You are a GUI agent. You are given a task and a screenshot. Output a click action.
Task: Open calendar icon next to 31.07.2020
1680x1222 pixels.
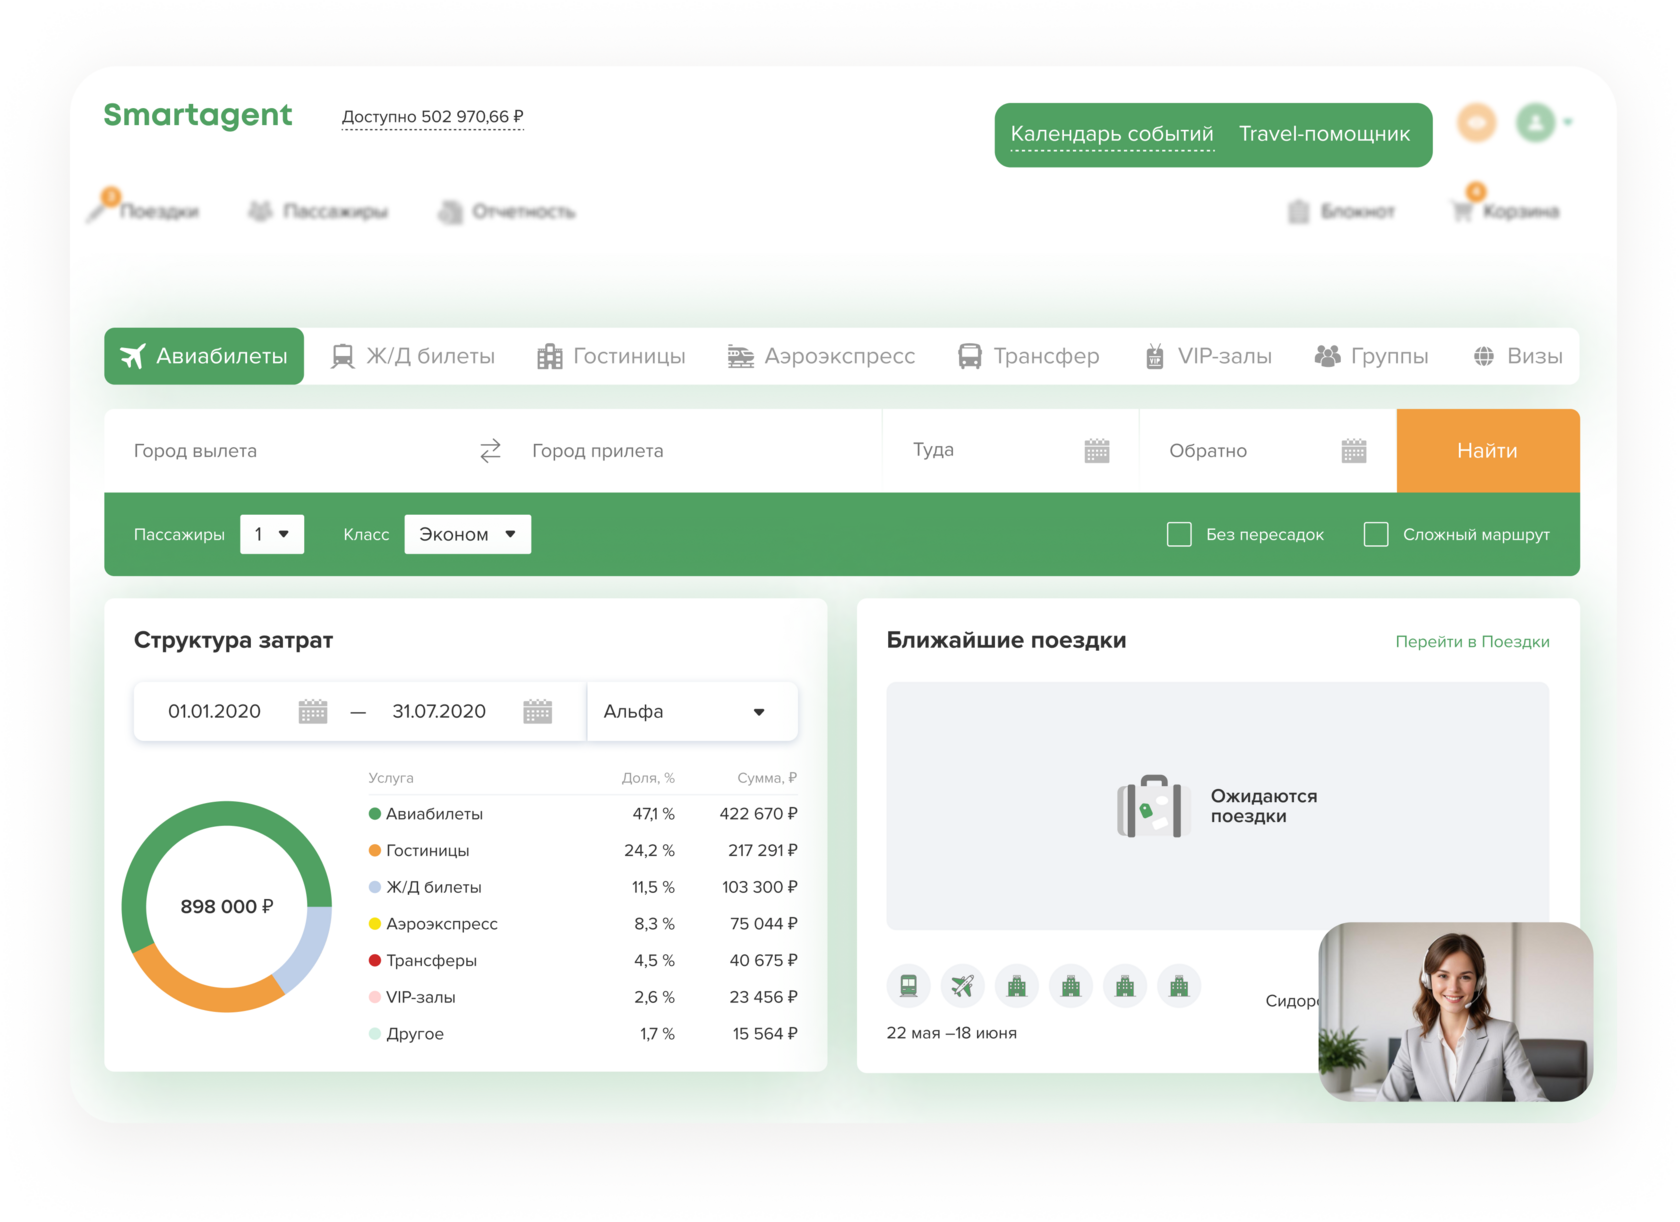[x=538, y=711]
